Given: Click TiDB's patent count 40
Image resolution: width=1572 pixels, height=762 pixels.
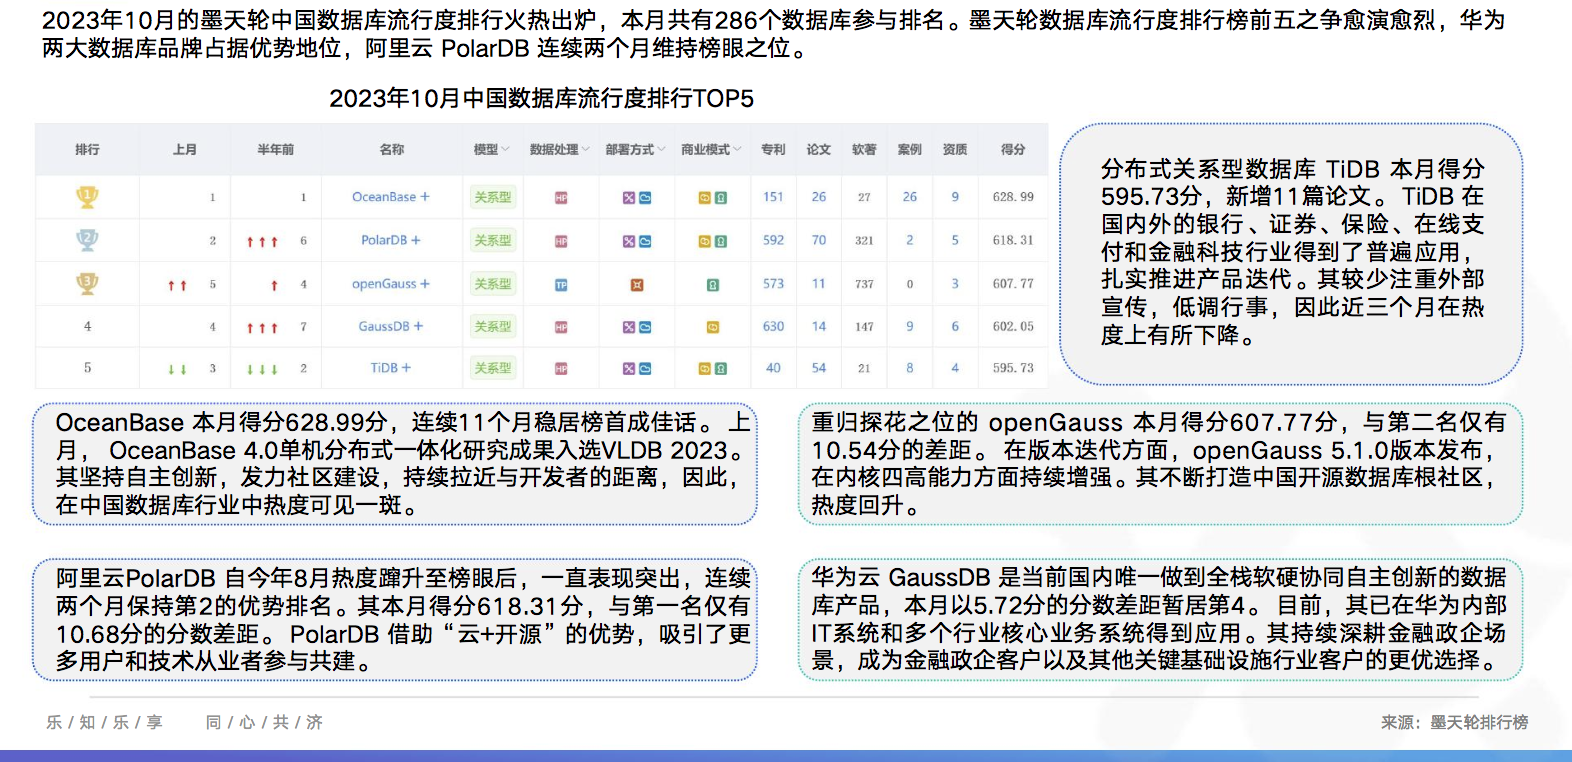Looking at the screenshot, I should [773, 368].
